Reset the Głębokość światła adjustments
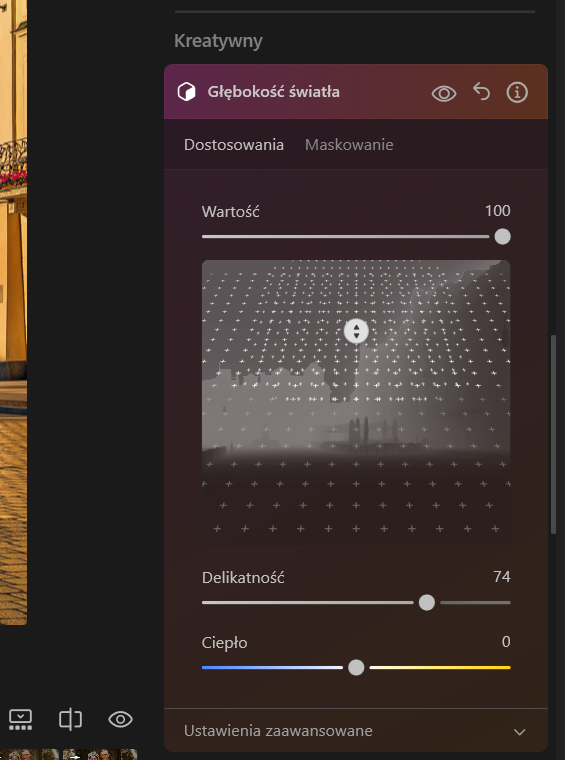This screenshot has width=565, height=760. pyautogui.click(x=481, y=92)
